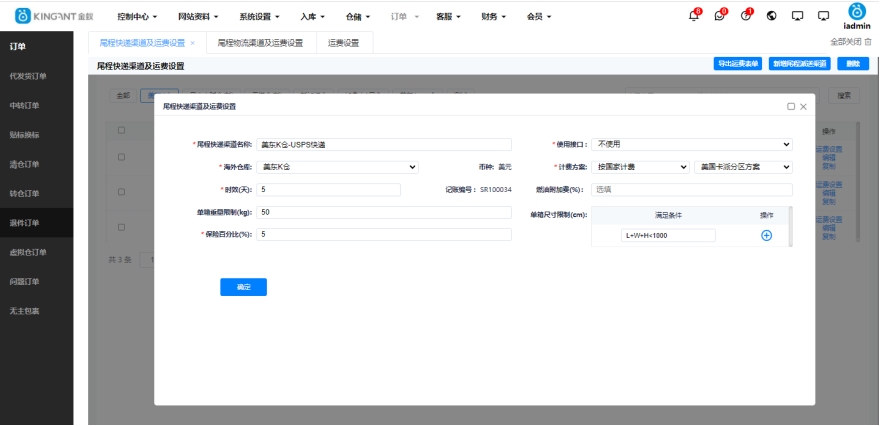
Task: Maximize the 尾程快递渠道及运费设置 dialog
Action: (x=791, y=106)
